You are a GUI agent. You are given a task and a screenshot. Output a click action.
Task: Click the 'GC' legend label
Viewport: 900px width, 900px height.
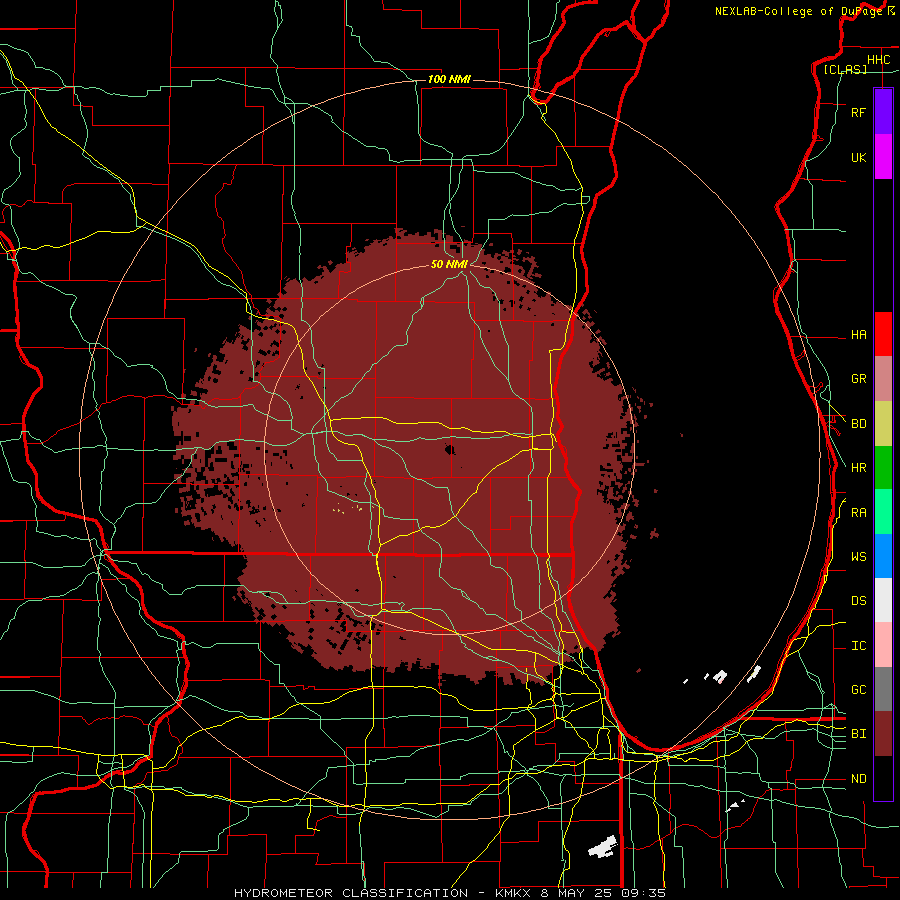tap(858, 689)
